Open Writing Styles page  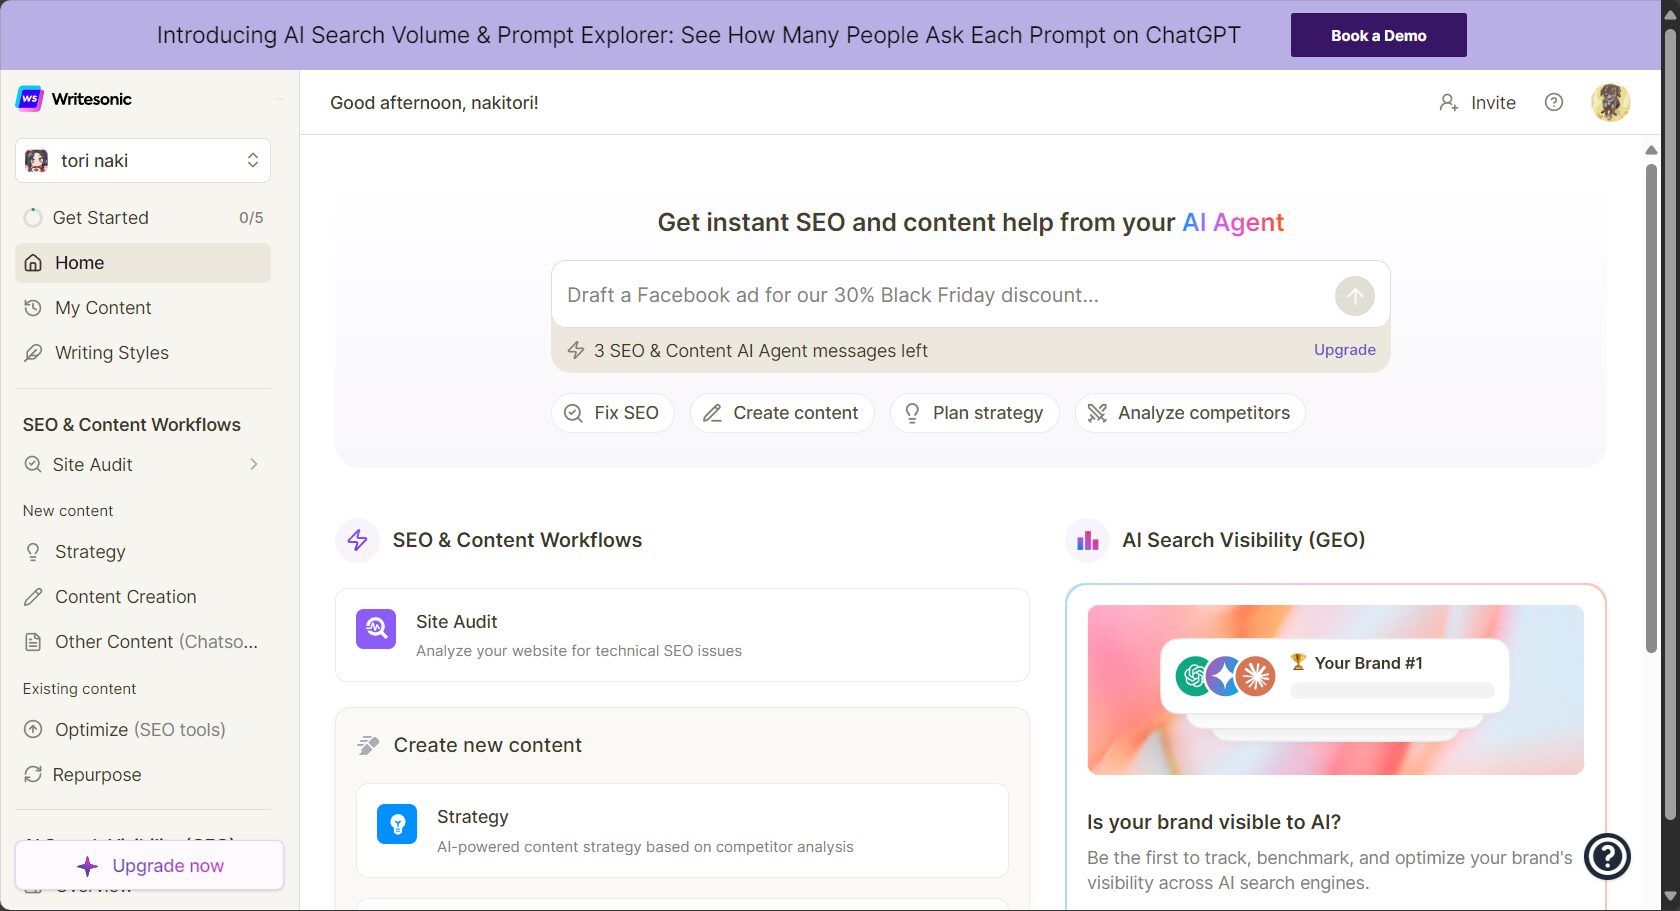coord(143,353)
